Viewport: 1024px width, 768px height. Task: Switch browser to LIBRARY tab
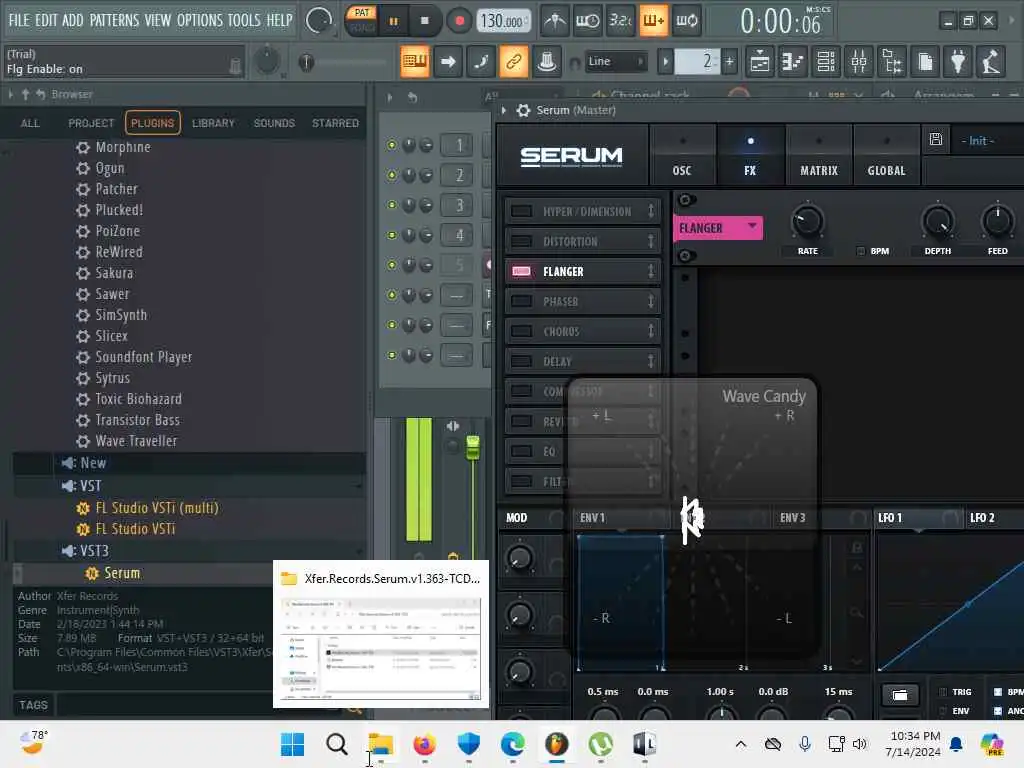click(213, 123)
